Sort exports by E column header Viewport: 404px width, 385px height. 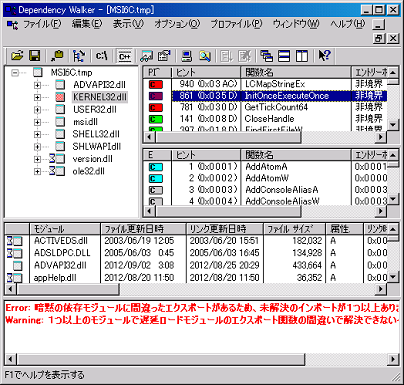[157, 155]
